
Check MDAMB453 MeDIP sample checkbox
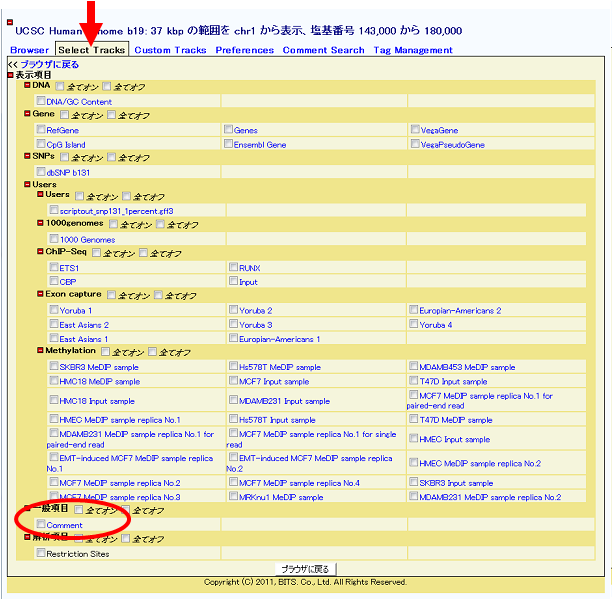pyautogui.click(x=414, y=366)
